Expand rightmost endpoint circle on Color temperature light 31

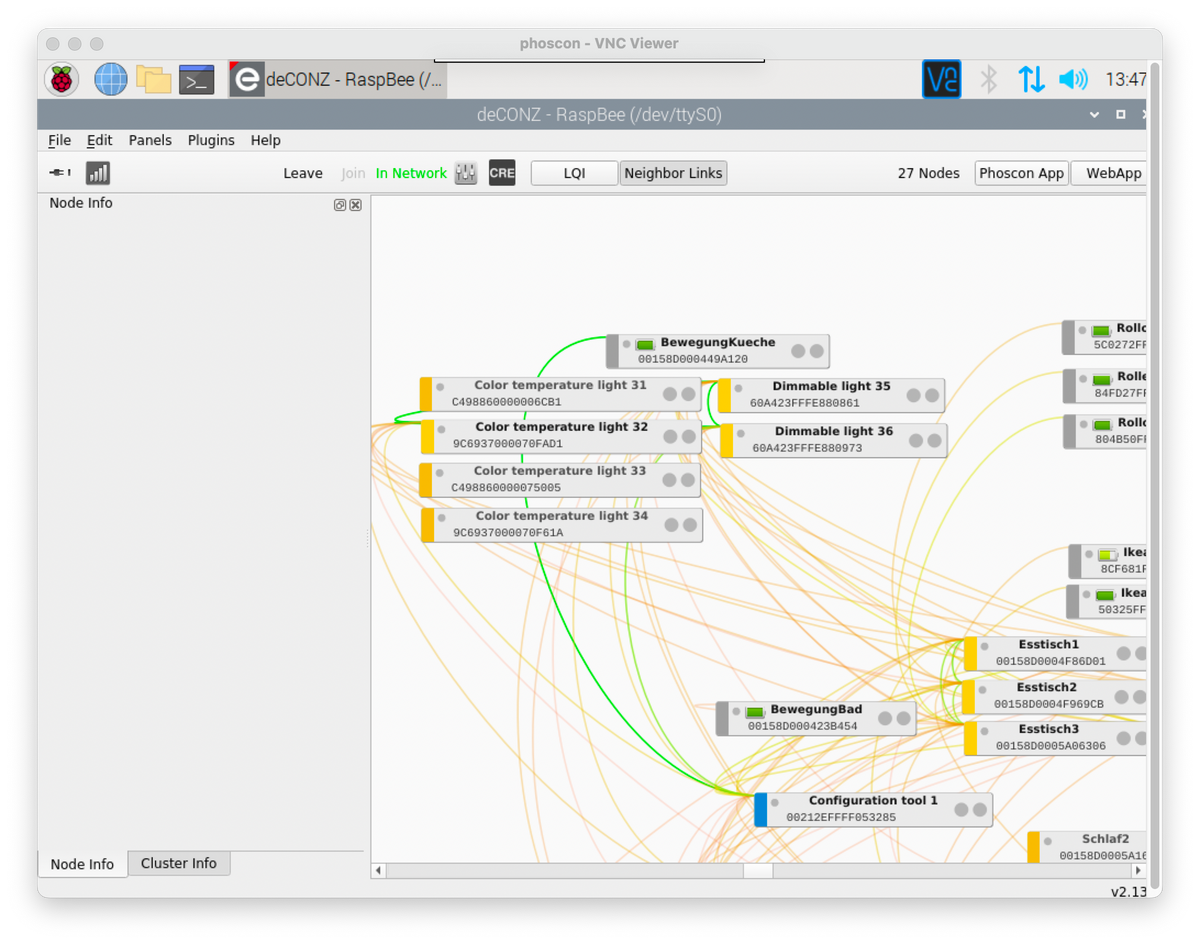[688, 394]
